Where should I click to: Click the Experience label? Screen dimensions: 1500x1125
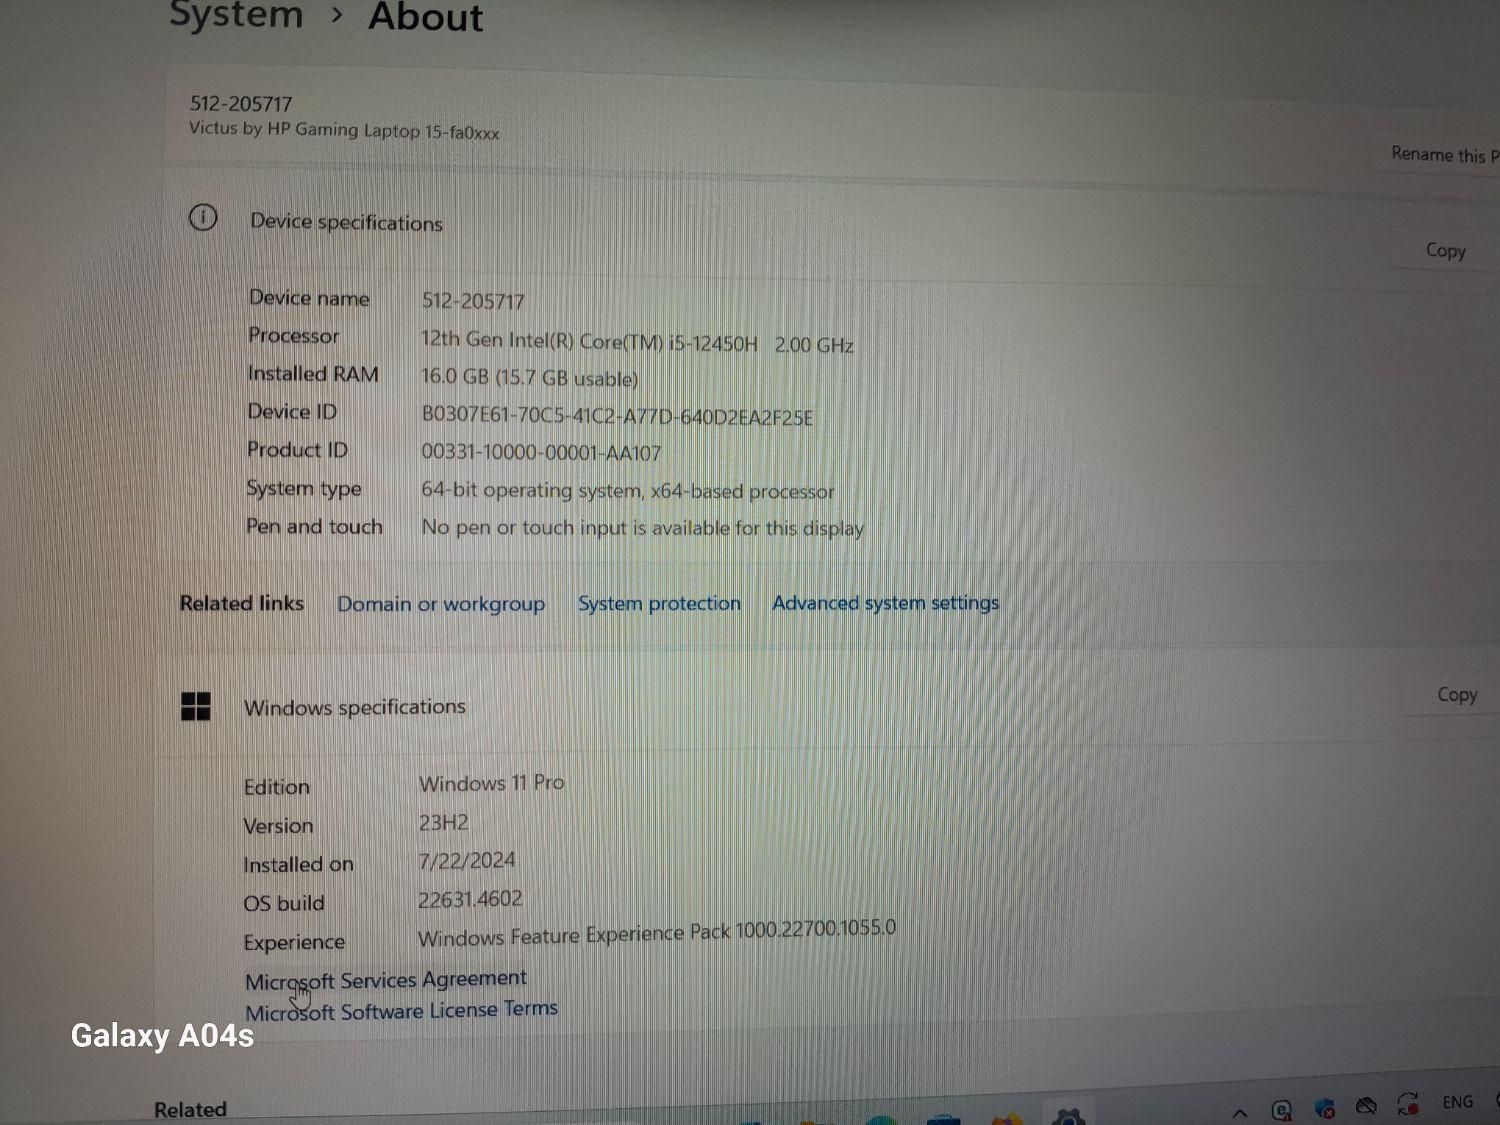click(294, 942)
